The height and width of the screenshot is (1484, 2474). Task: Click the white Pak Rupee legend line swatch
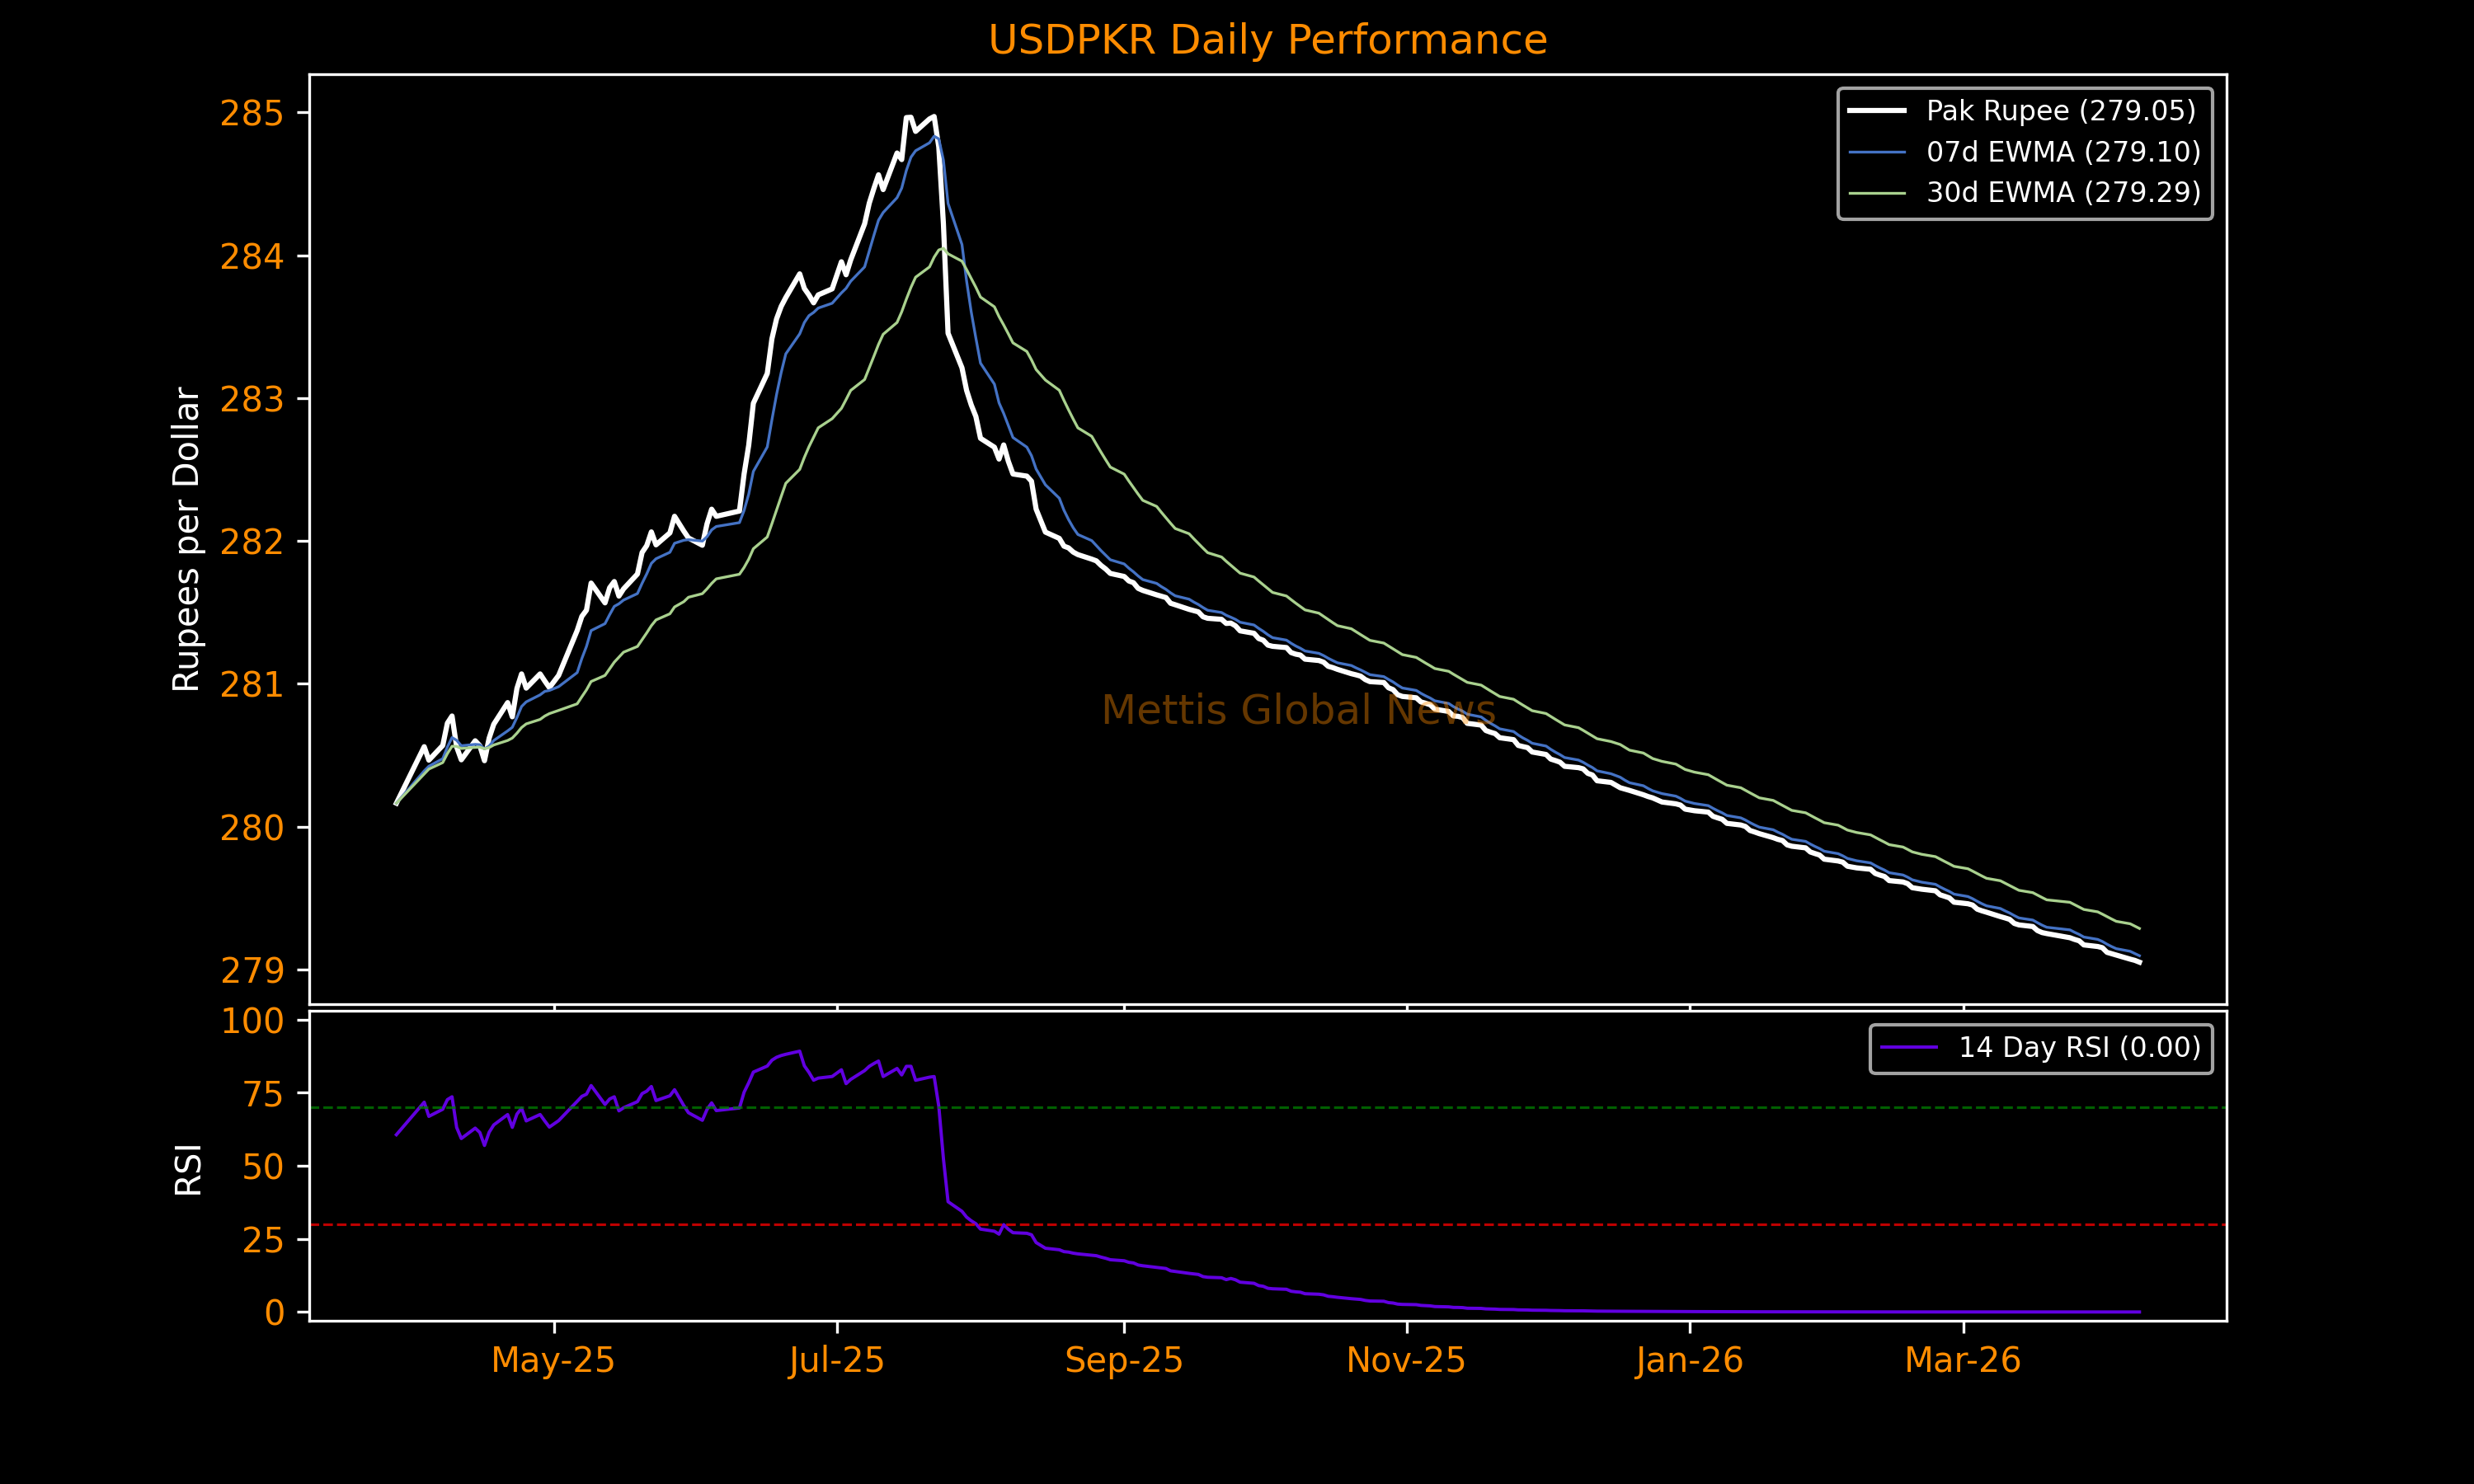[x=1877, y=111]
